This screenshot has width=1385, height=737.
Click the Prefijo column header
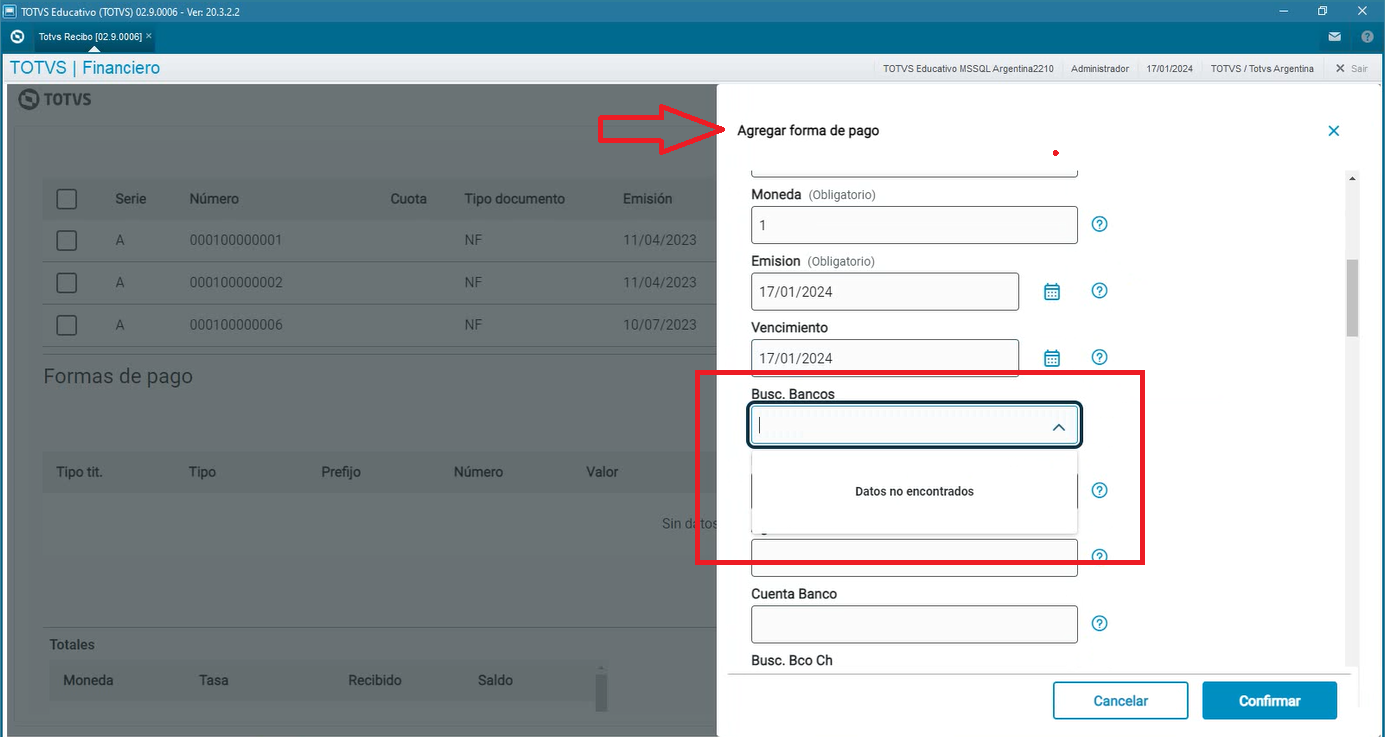341,472
